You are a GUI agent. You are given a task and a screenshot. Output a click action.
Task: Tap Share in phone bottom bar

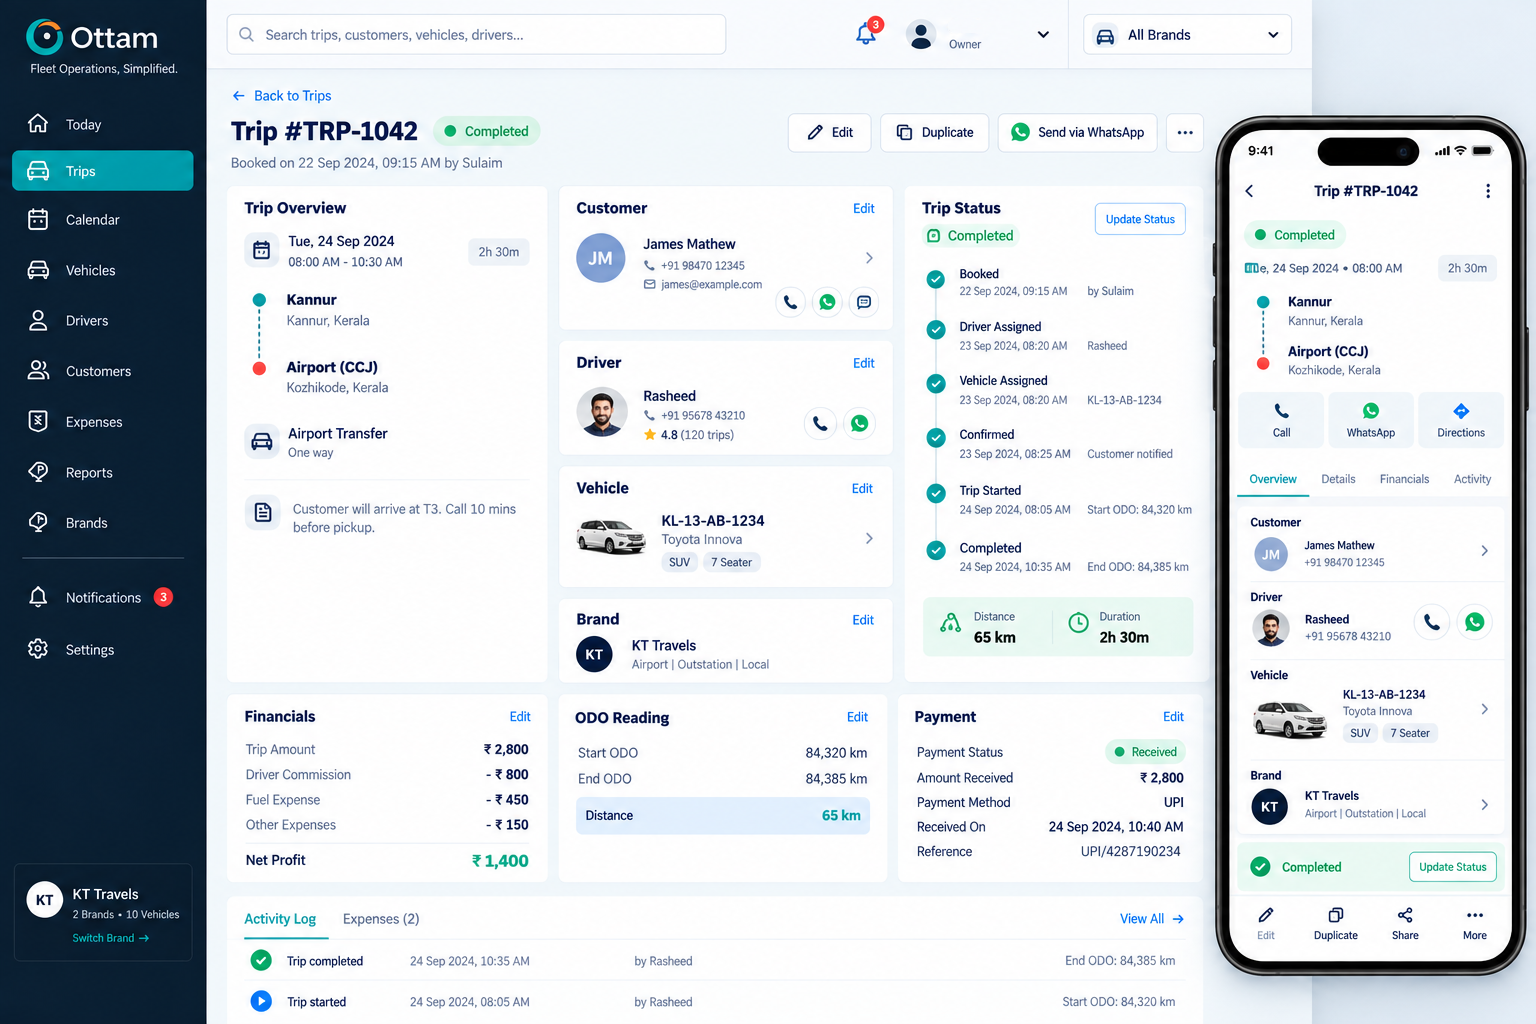point(1405,924)
